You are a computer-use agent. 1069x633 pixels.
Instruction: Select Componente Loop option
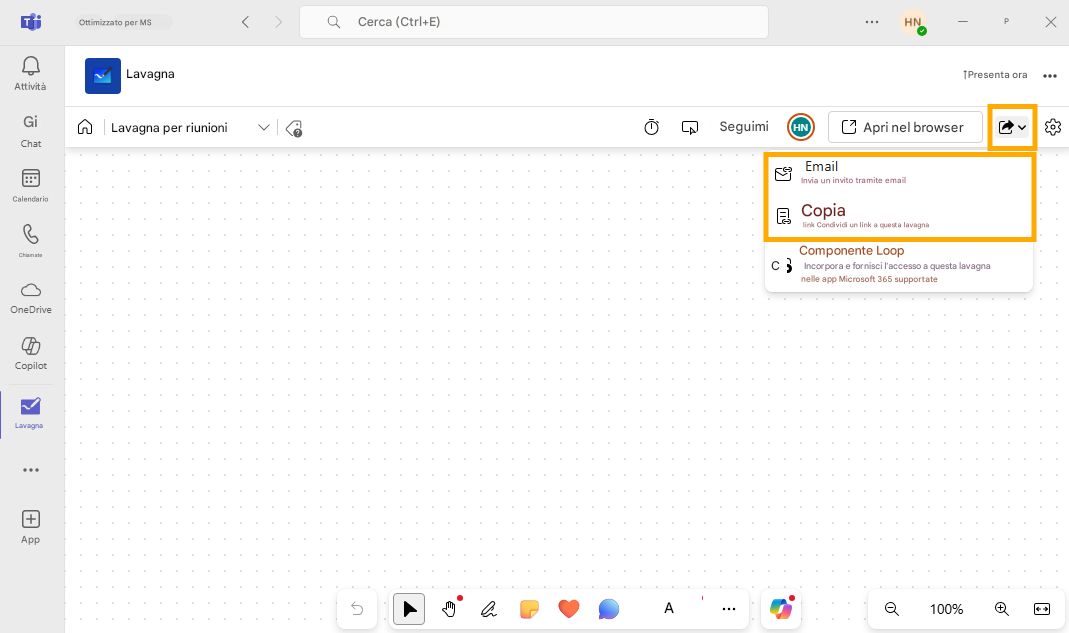899,265
